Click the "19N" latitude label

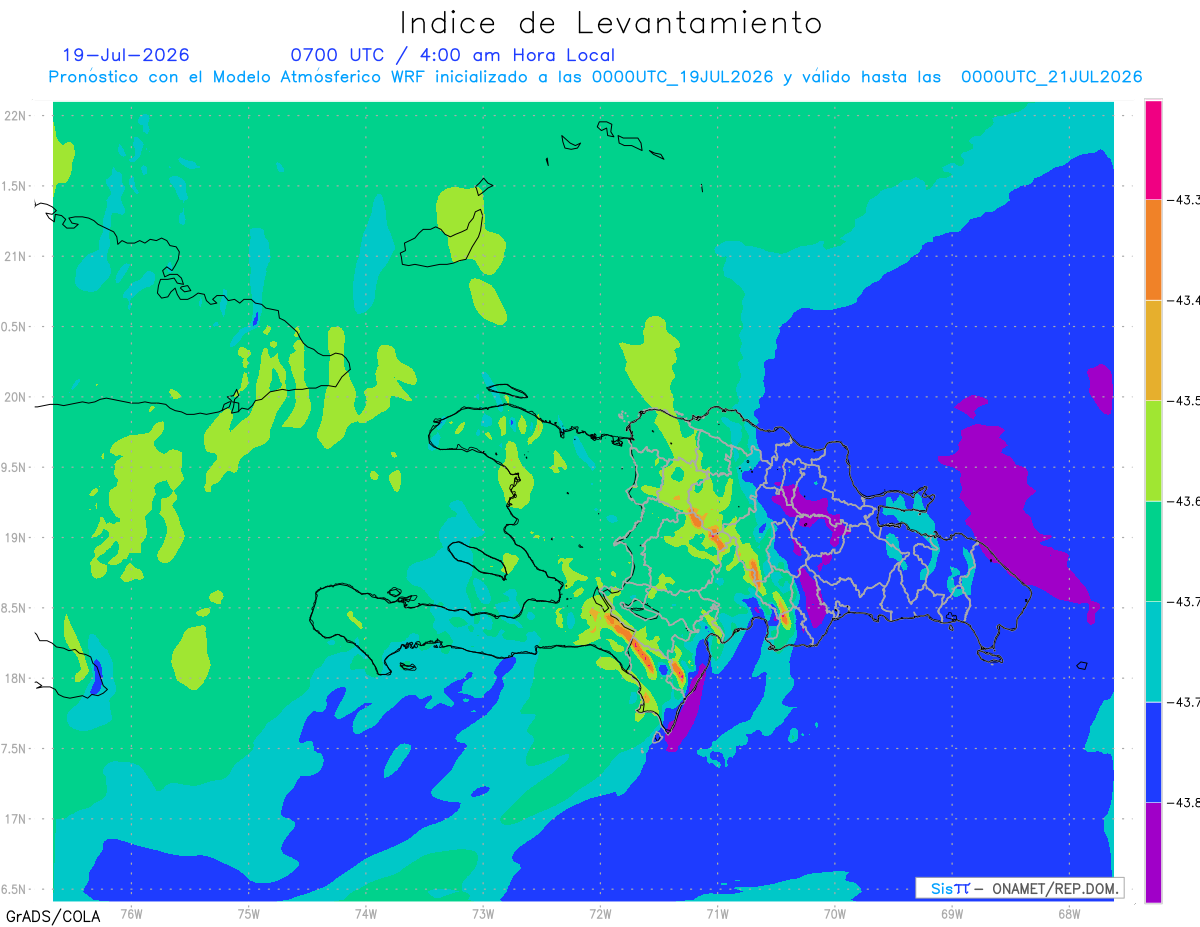point(16,538)
